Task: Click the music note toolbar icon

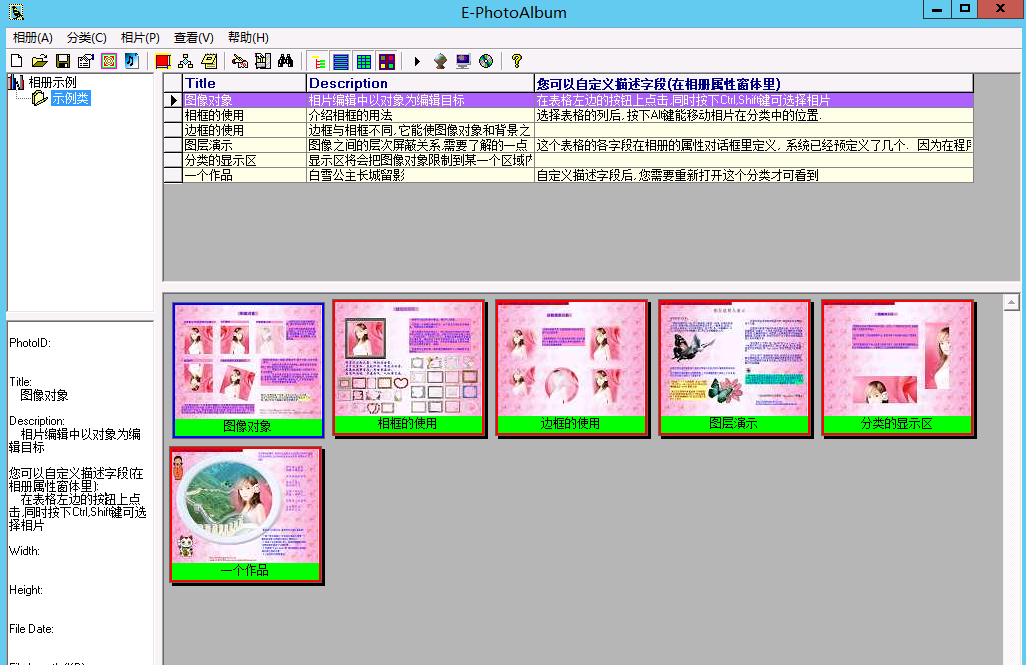Action: tap(132, 61)
